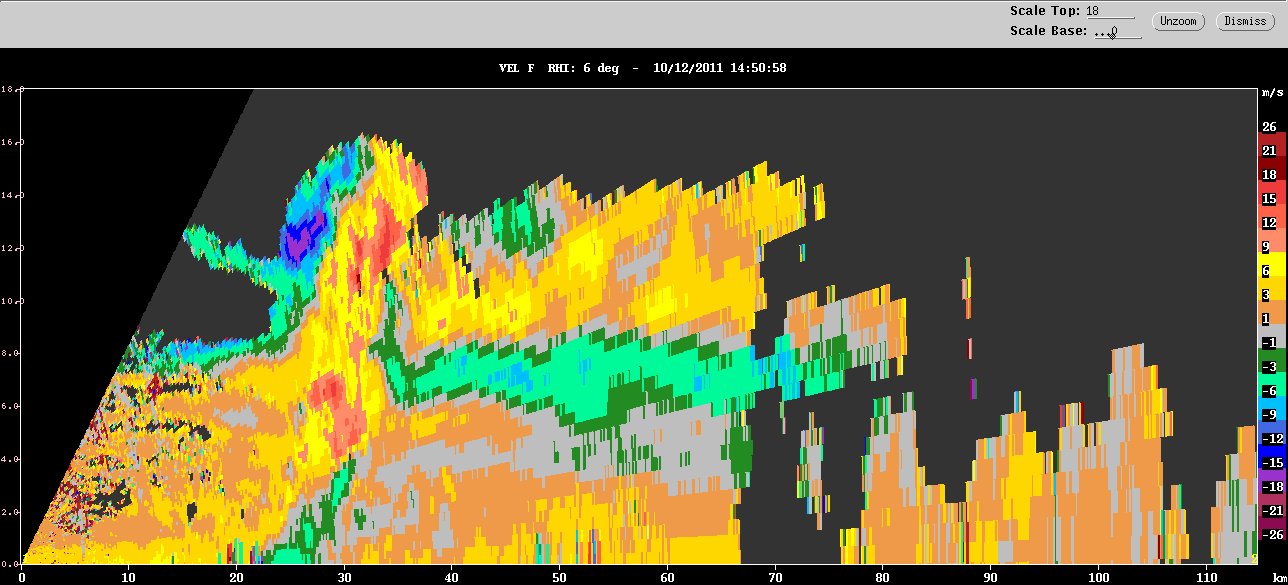Choose the cyan -6 m/s legend swatch
Image resolution: width=1288 pixels, height=585 pixels.
1269,391
